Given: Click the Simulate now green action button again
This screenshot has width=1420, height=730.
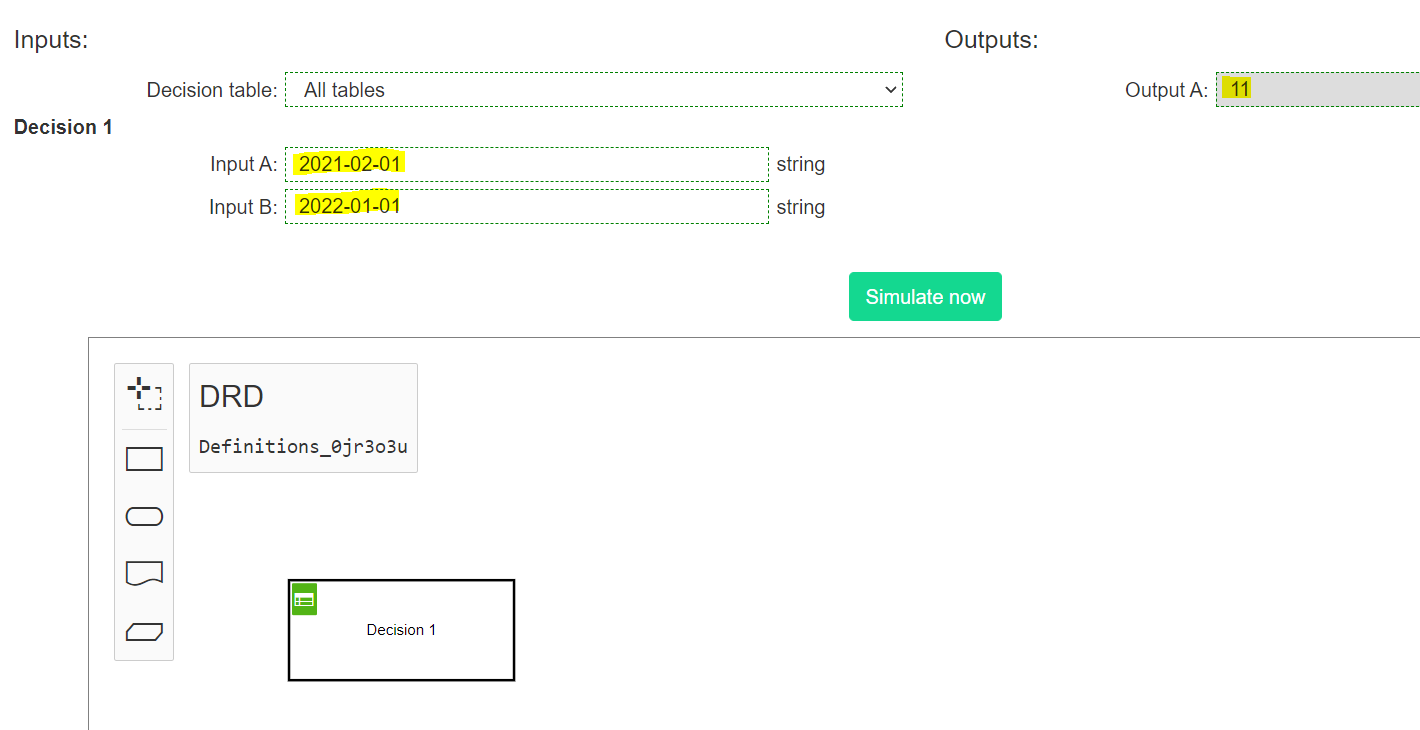Looking at the screenshot, I should (x=925, y=296).
